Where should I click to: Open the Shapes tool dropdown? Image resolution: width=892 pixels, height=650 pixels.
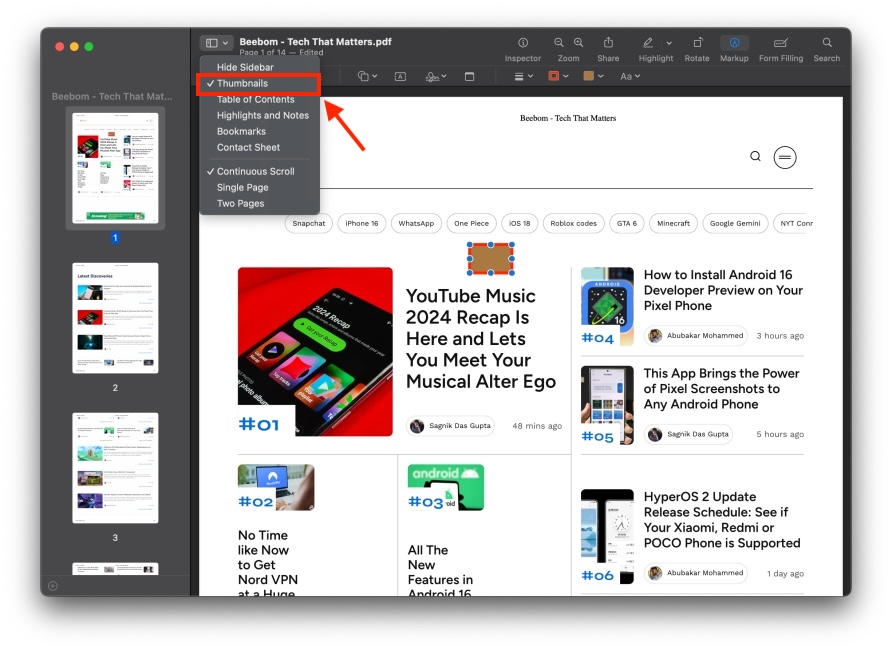click(x=367, y=76)
